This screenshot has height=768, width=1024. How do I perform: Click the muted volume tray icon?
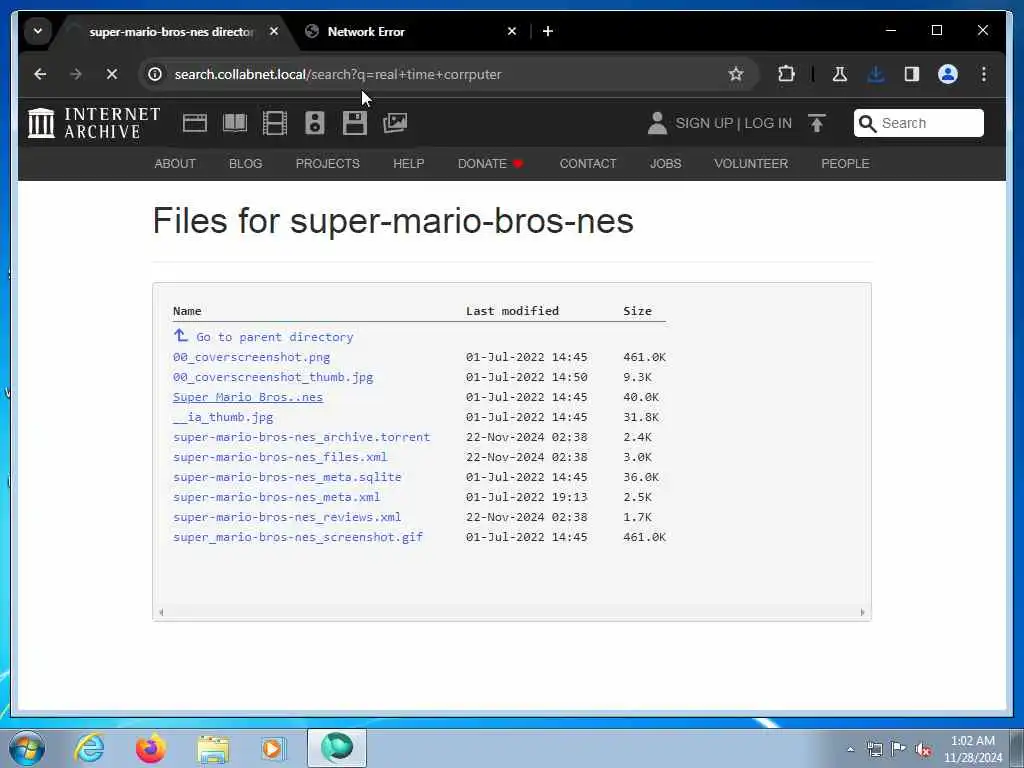coord(923,750)
